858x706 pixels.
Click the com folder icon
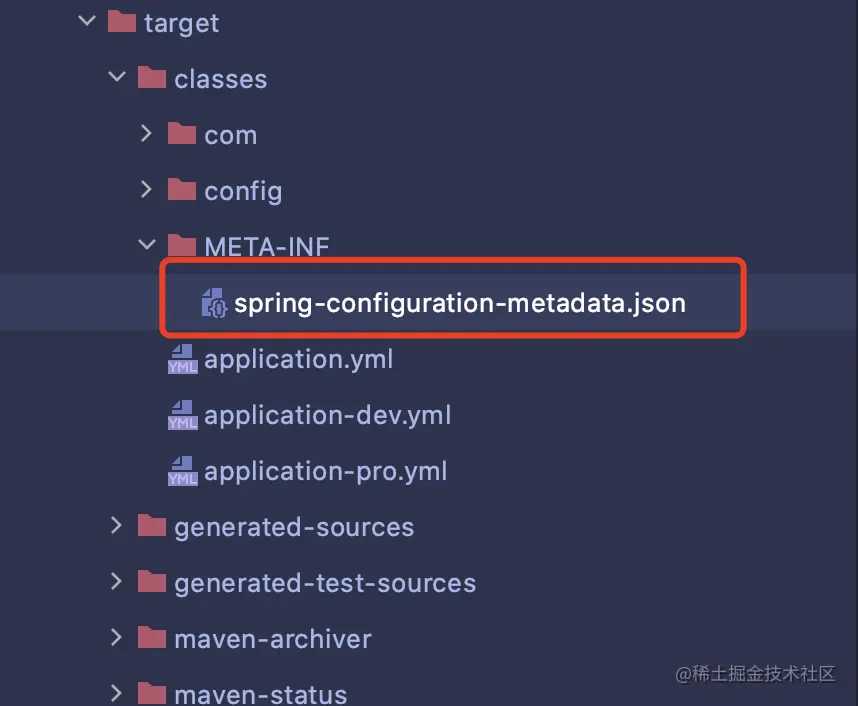(x=182, y=134)
